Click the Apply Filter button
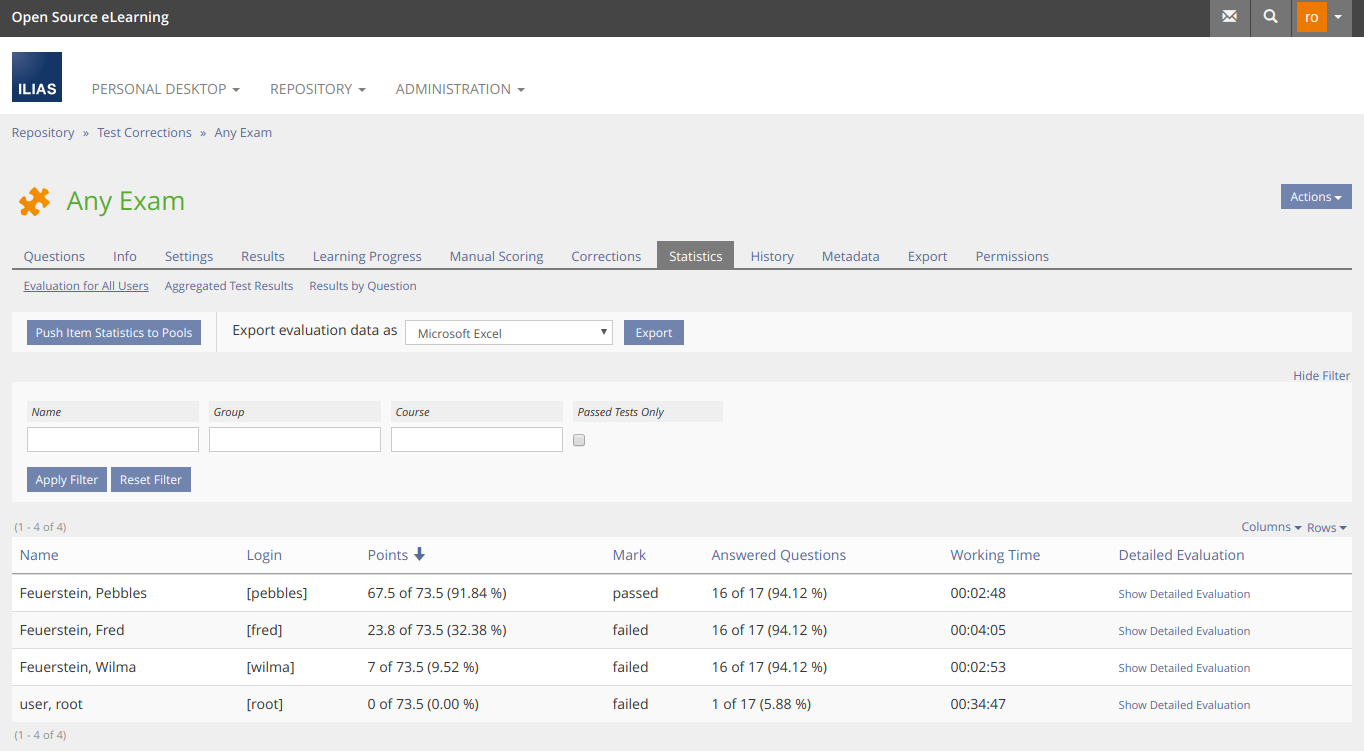1364x751 pixels. [66, 480]
